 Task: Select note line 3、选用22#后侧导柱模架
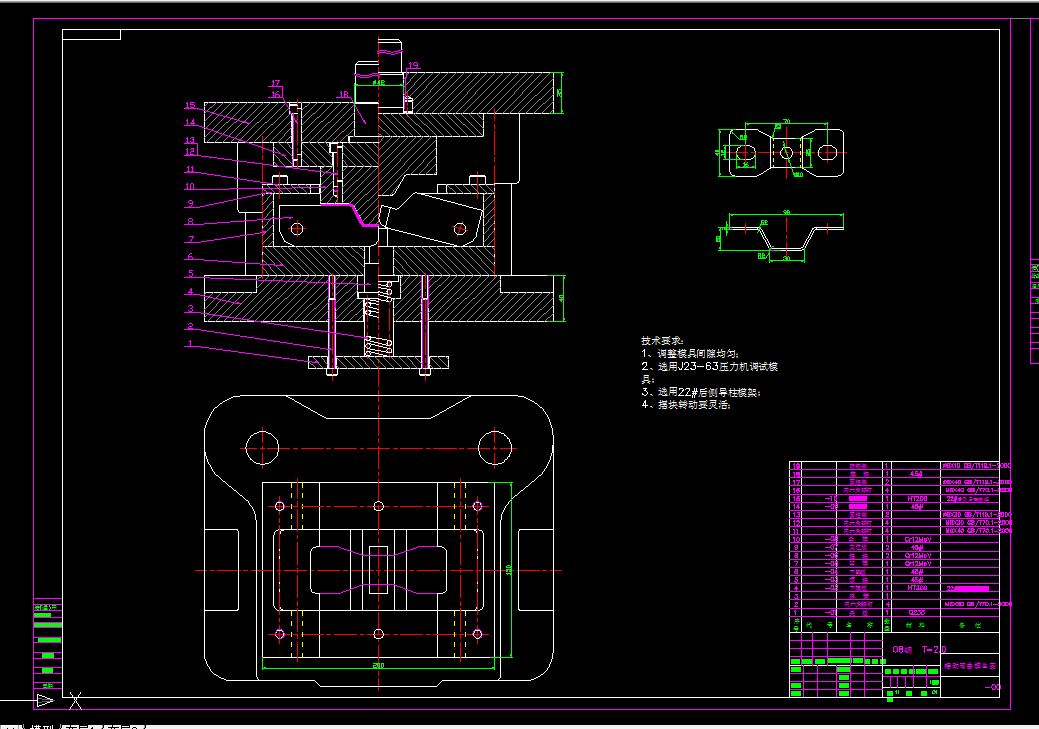pyautogui.click(x=700, y=392)
